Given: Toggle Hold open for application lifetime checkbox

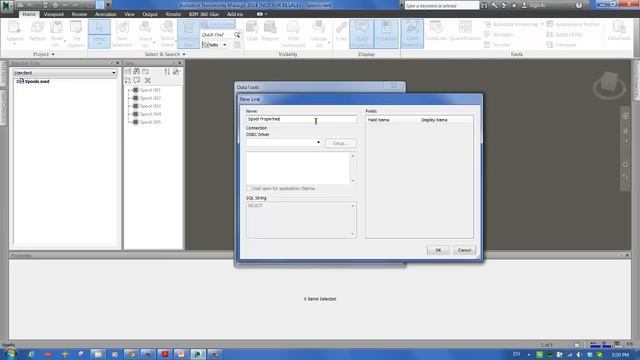Looking at the screenshot, I should tap(249, 188).
